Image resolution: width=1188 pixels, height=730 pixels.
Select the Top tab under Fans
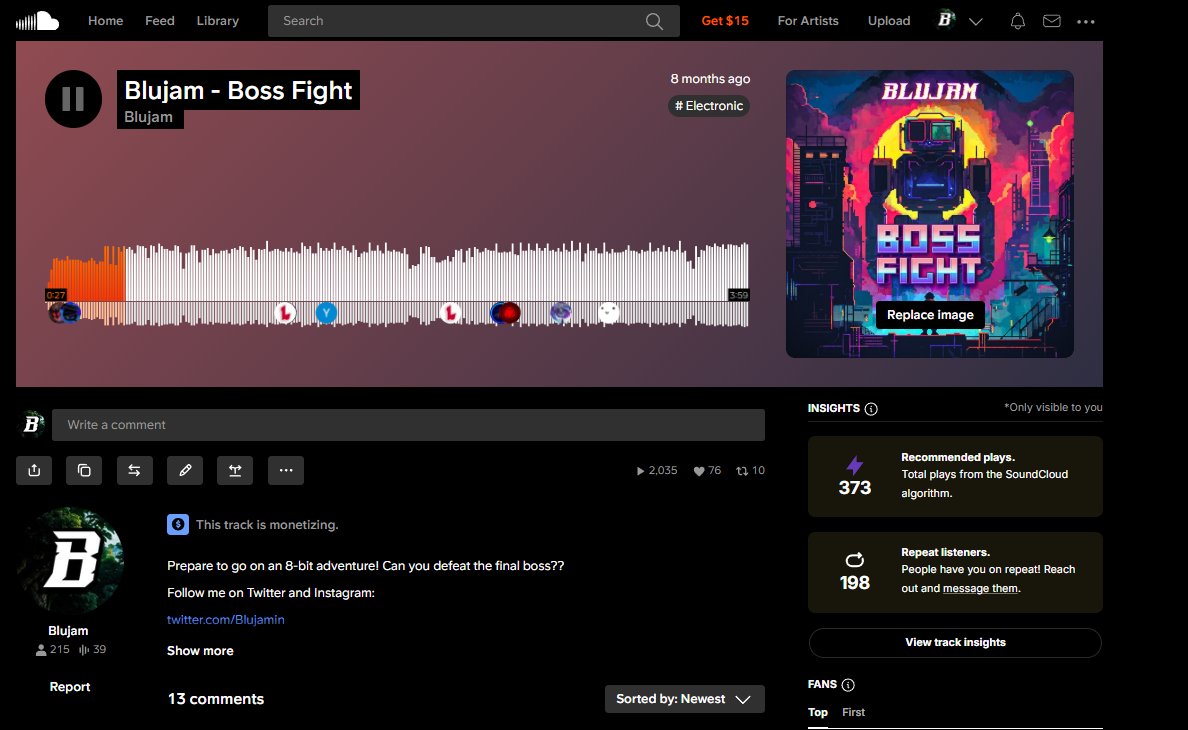pos(817,712)
